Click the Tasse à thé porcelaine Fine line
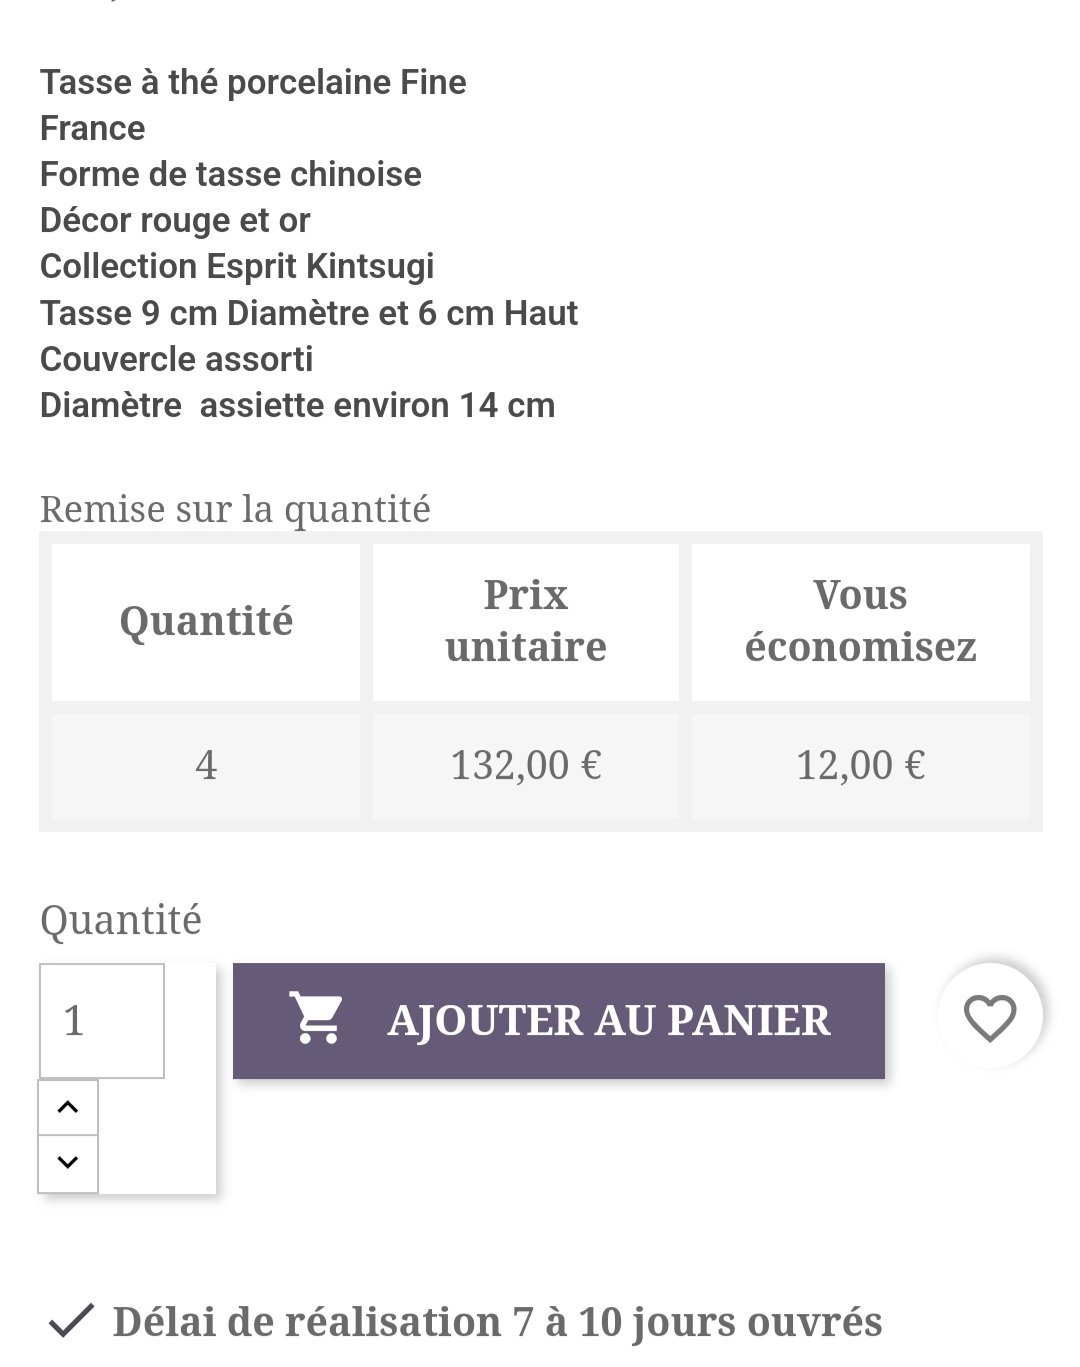The height and width of the screenshot is (1367, 1080). [253, 82]
